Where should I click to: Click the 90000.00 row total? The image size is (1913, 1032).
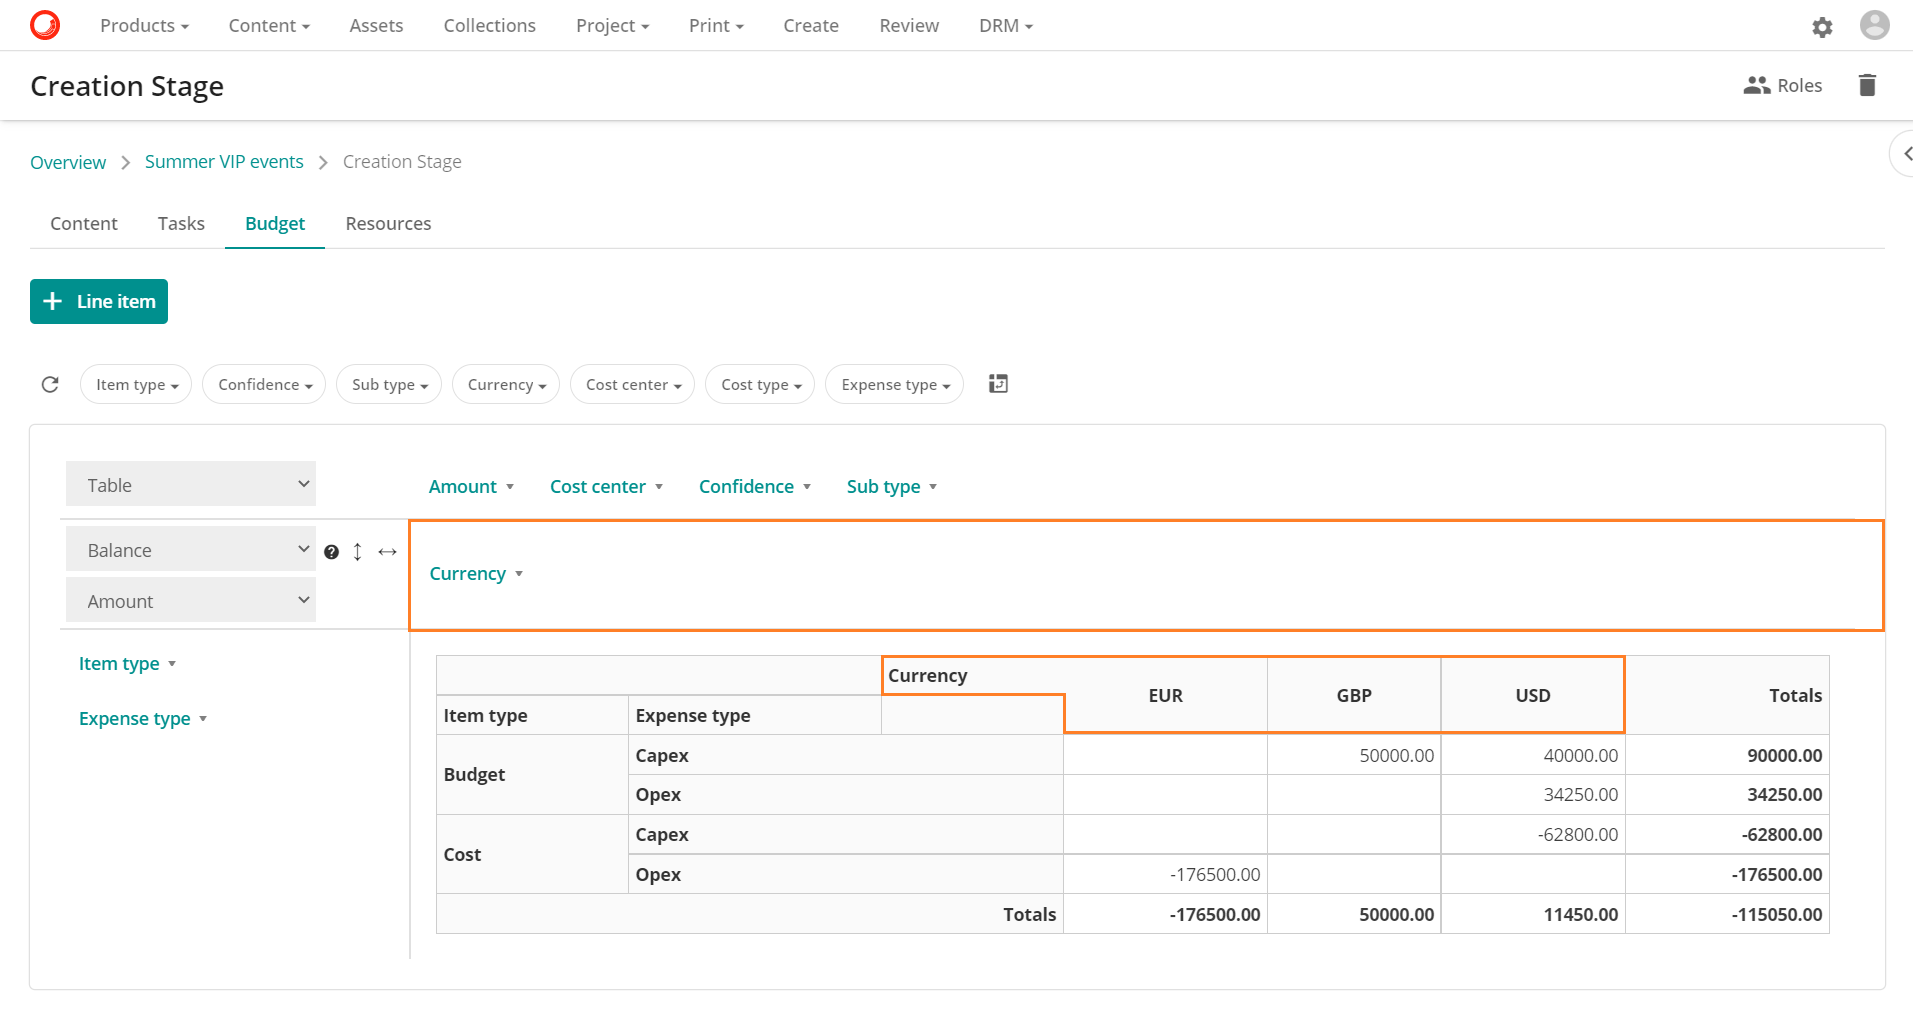[x=1727, y=755]
